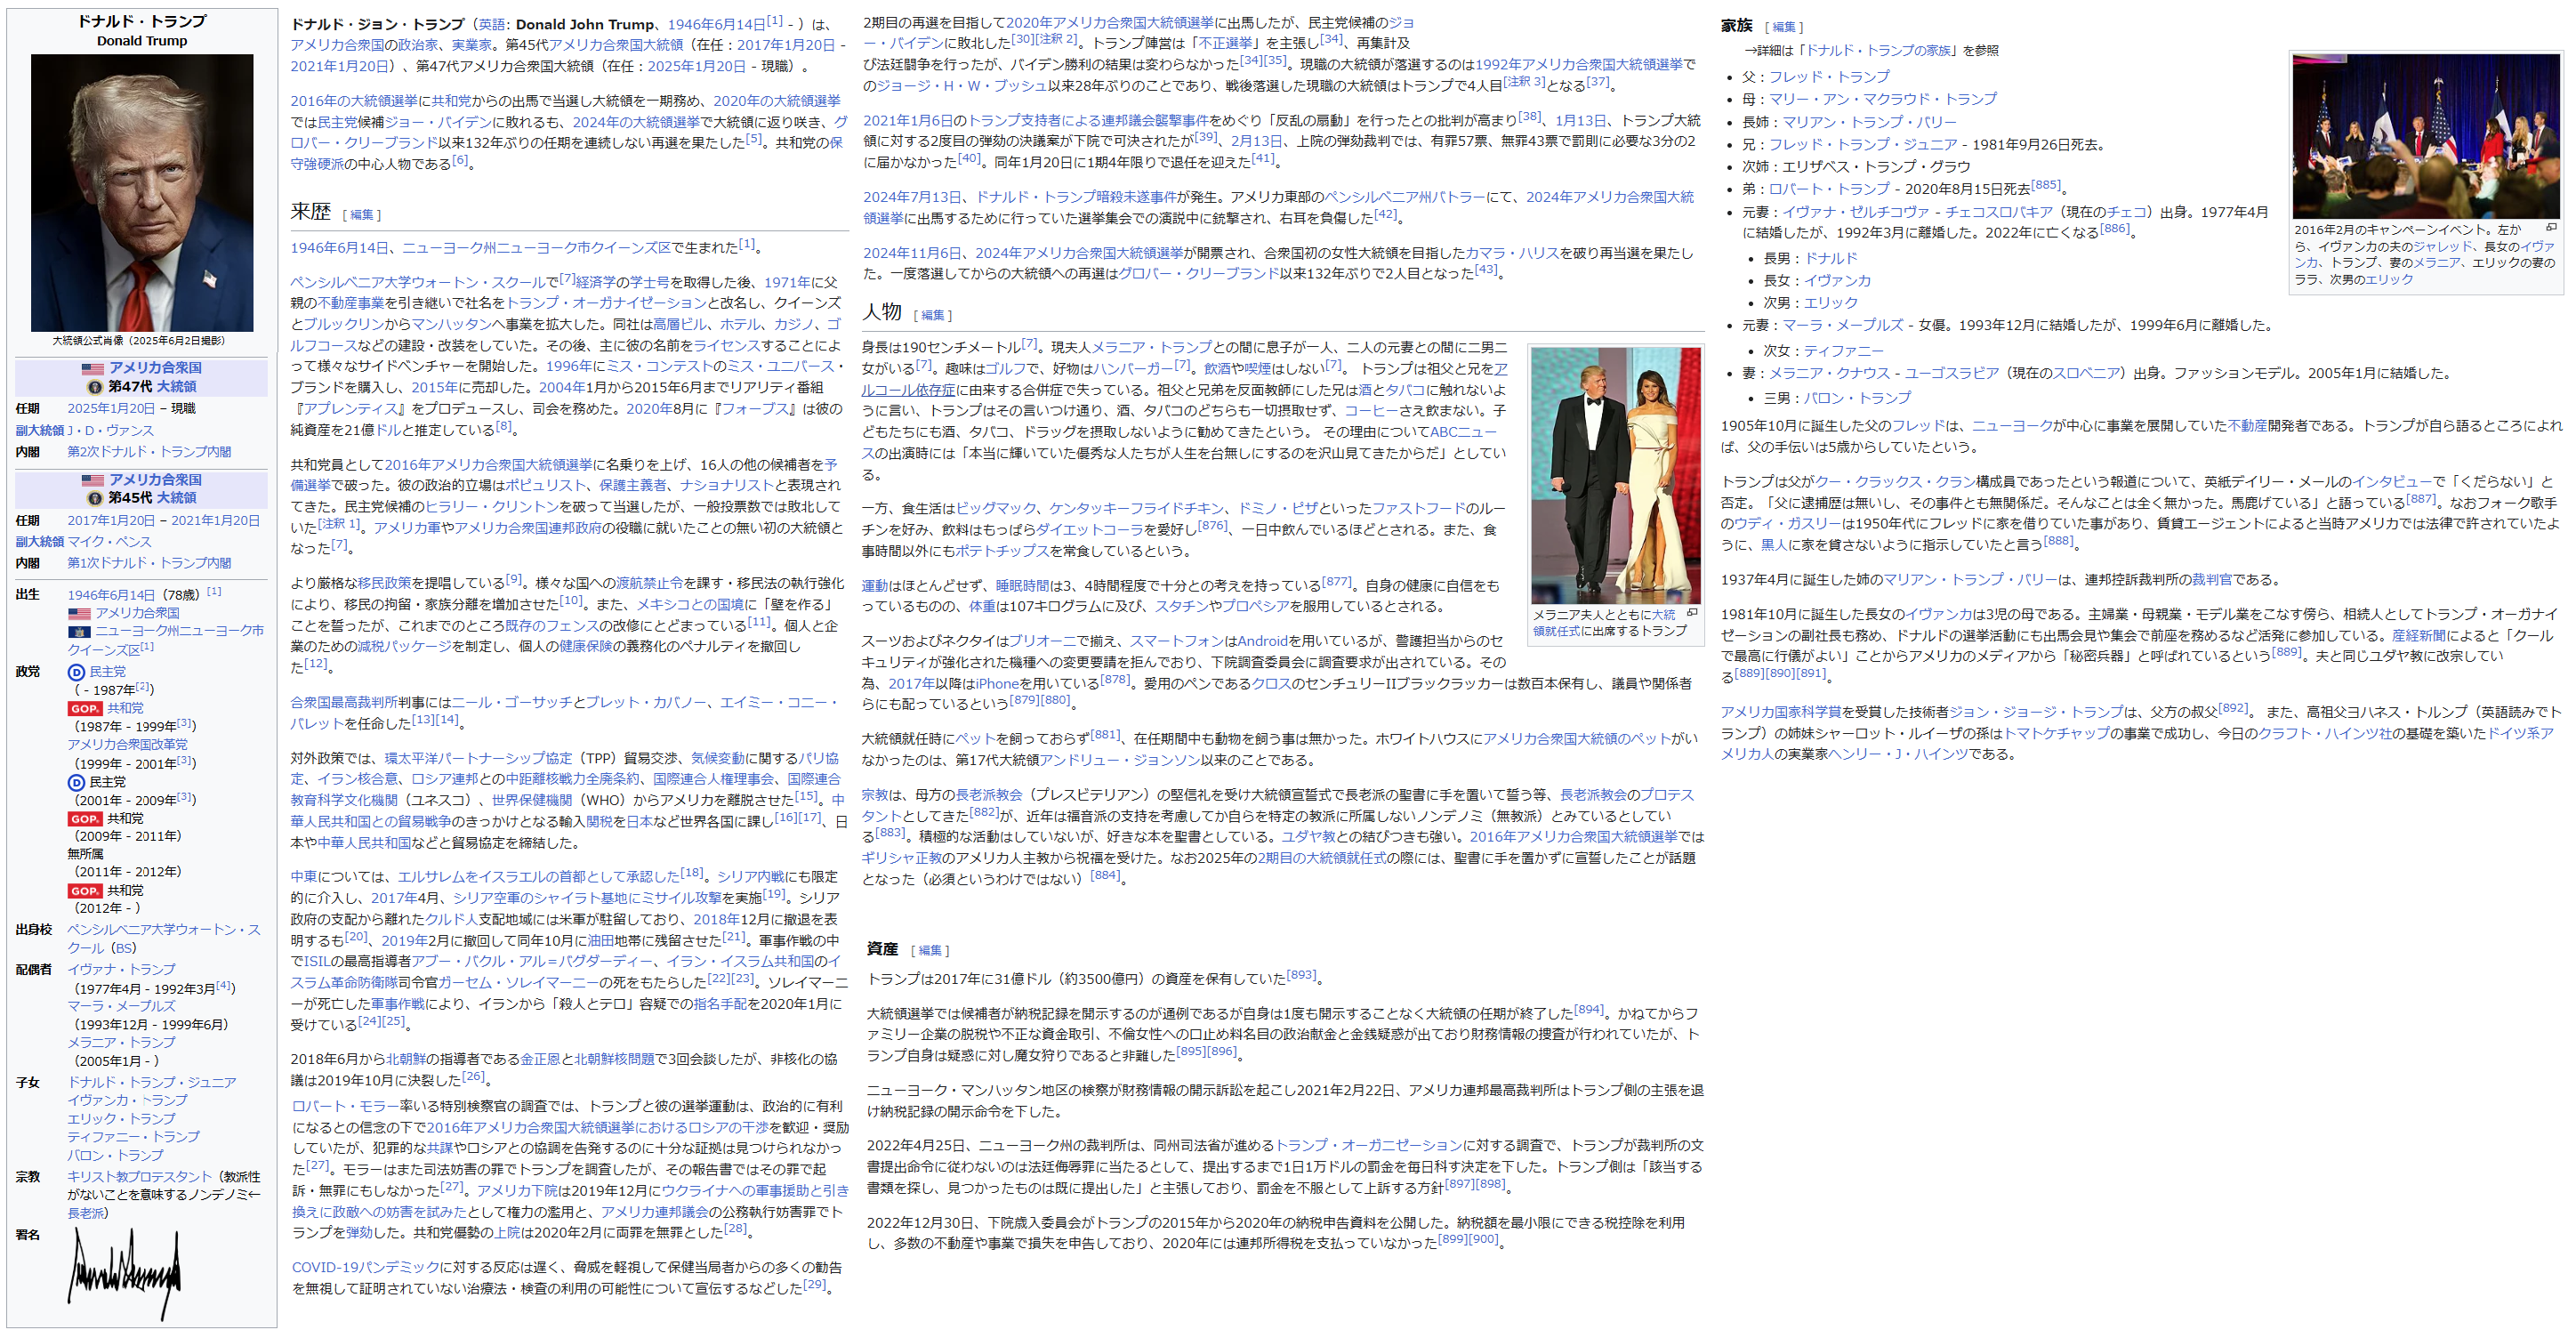Open the official presidential portrait image
The width and height of the screenshot is (2576, 1338).
pos(142,193)
